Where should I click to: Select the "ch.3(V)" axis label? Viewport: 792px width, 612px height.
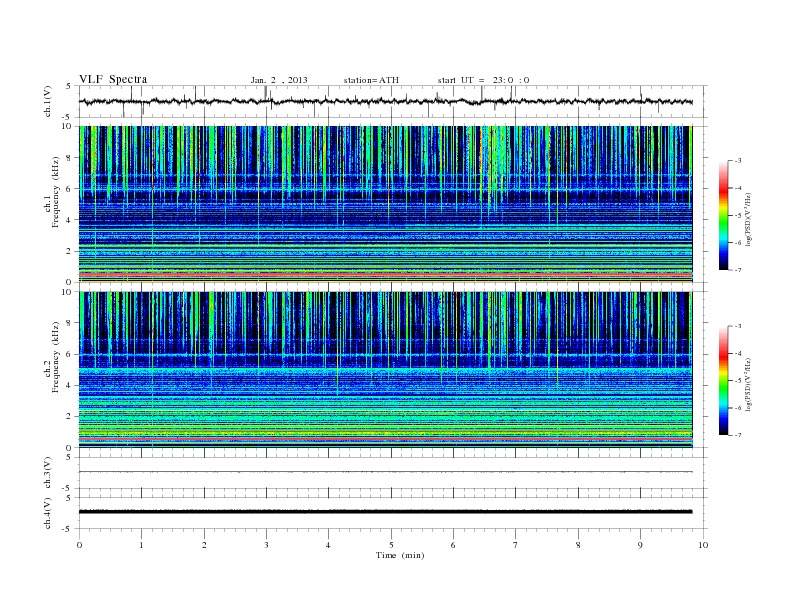[x=48, y=473]
